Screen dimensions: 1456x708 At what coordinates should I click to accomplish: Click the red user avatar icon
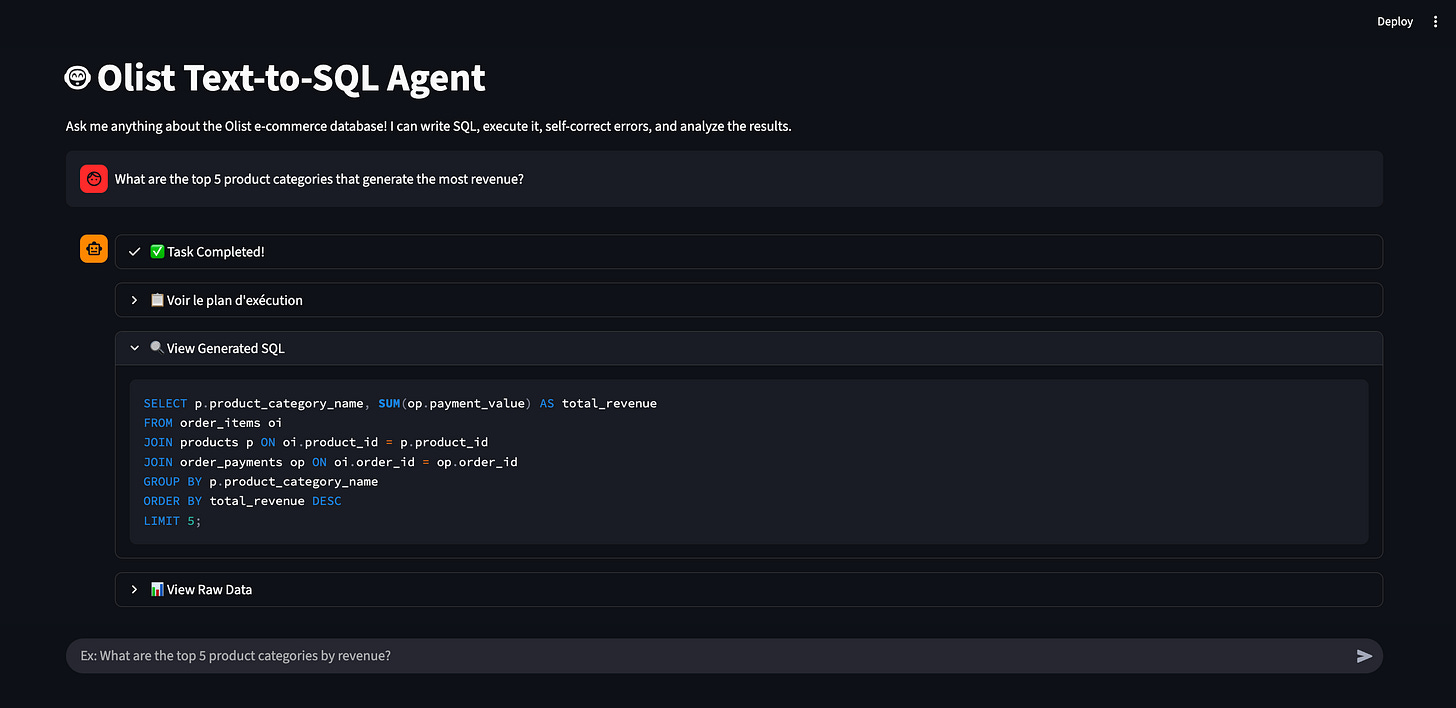click(93, 178)
